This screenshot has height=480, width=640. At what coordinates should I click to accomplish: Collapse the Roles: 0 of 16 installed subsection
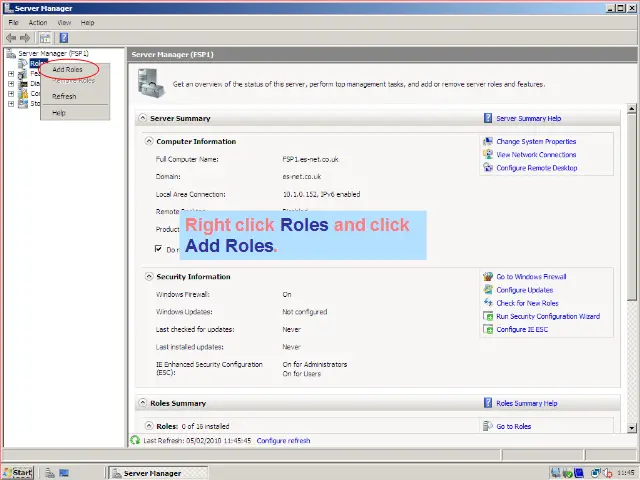pos(149,426)
